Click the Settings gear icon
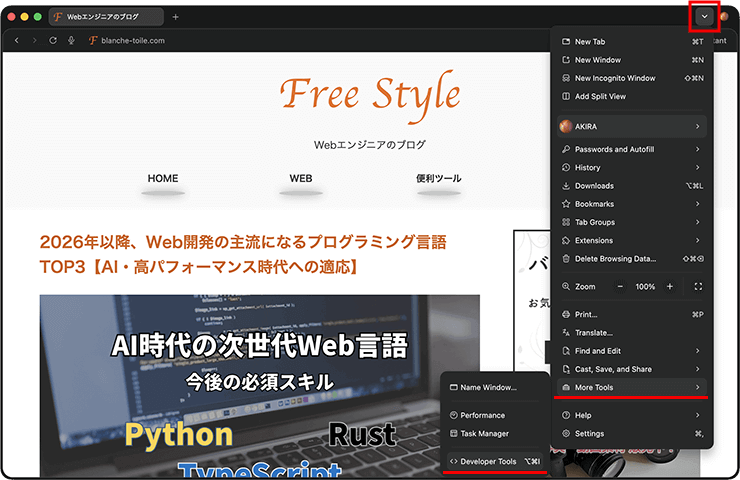This screenshot has width=740, height=480. (x=566, y=433)
